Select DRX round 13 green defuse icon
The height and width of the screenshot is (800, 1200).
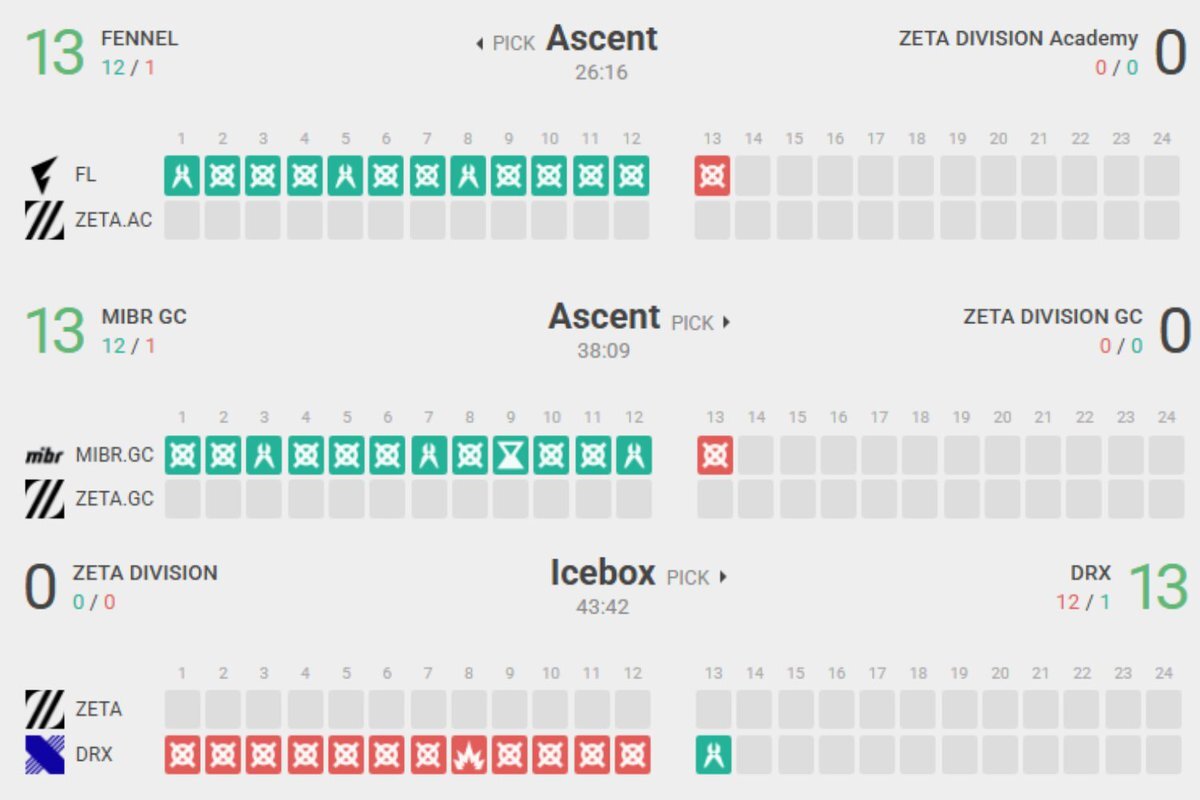click(714, 755)
